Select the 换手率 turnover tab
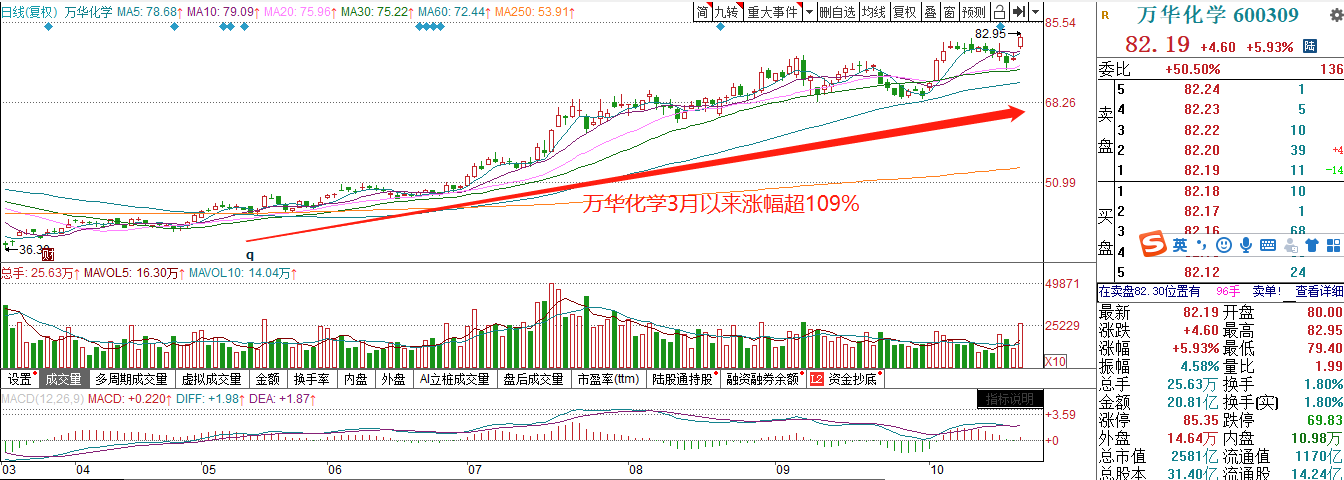The width and height of the screenshot is (1344, 480). [311, 379]
